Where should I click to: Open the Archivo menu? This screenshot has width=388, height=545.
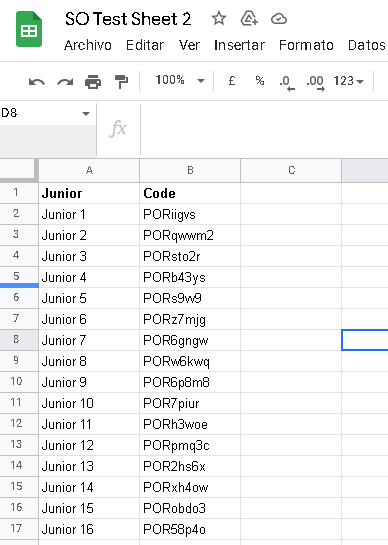pos(88,45)
